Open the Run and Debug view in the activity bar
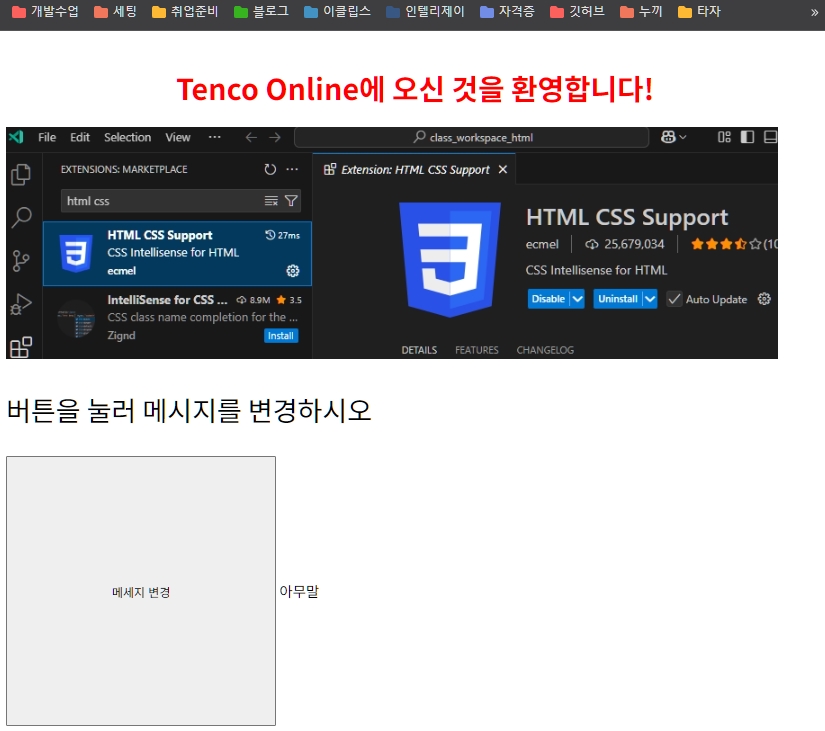The height and width of the screenshot is (731, 825). tap(21, 304)
